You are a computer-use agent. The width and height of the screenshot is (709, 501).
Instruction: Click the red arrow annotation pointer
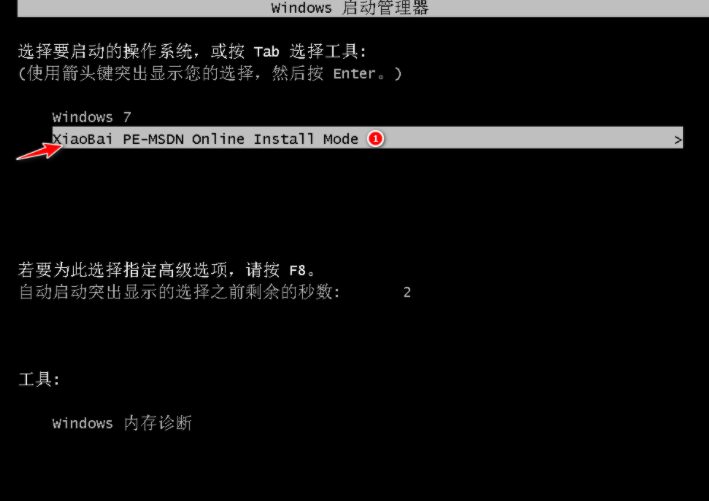[x=39, y=151]
